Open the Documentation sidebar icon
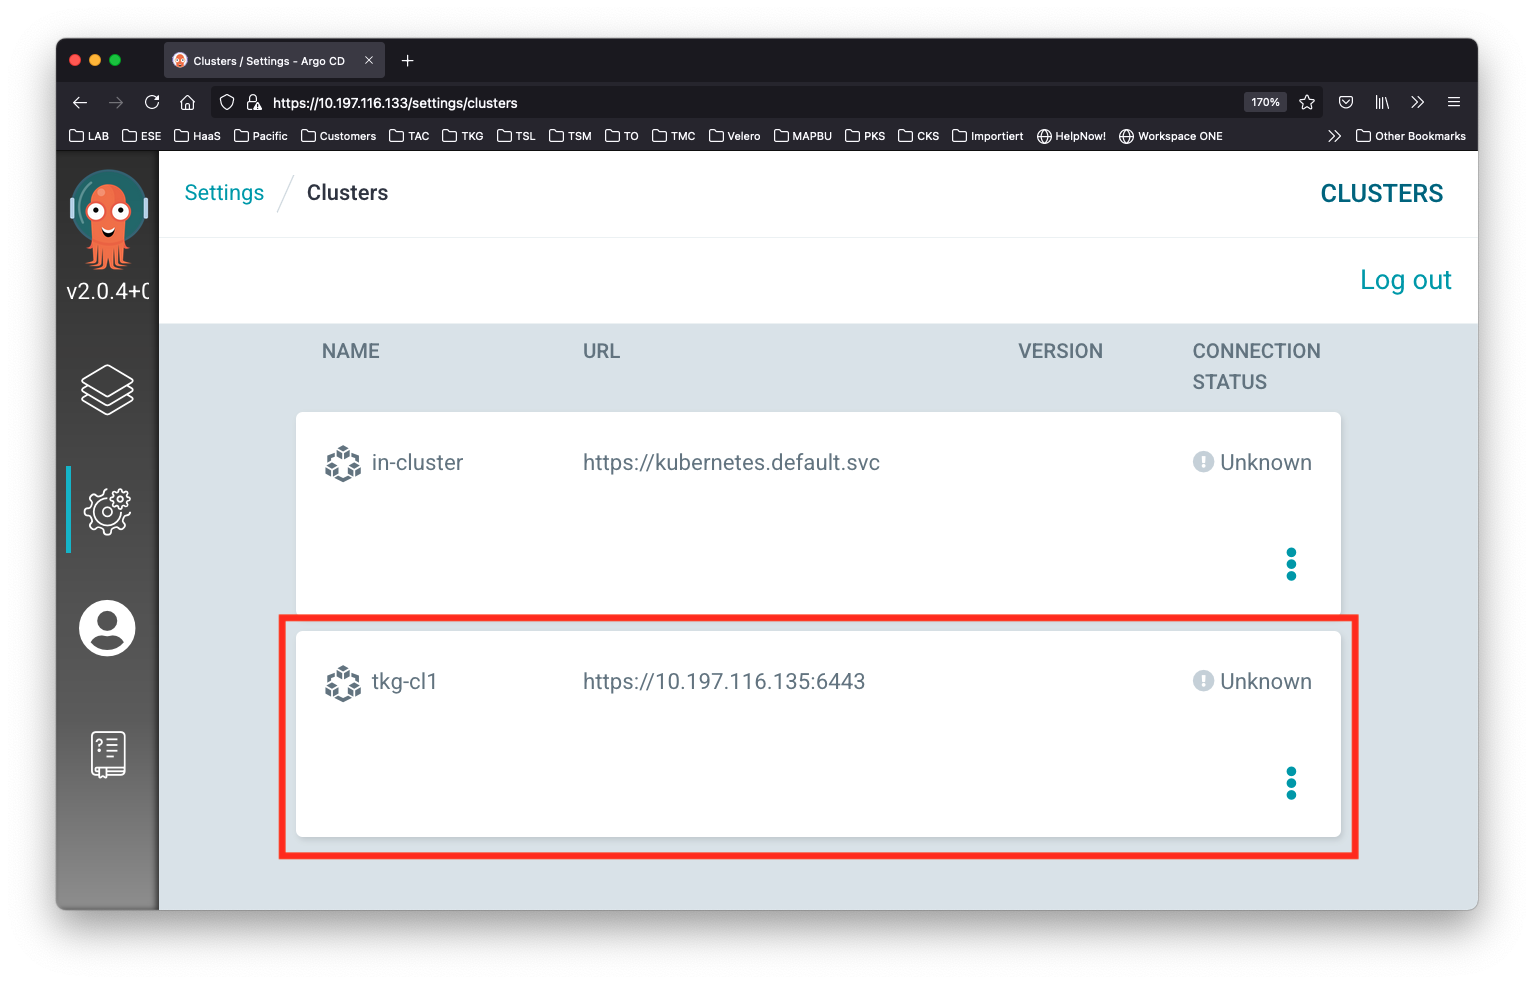Image resolution: width=1534 pixels, height=984 pixels. (106, 754)
